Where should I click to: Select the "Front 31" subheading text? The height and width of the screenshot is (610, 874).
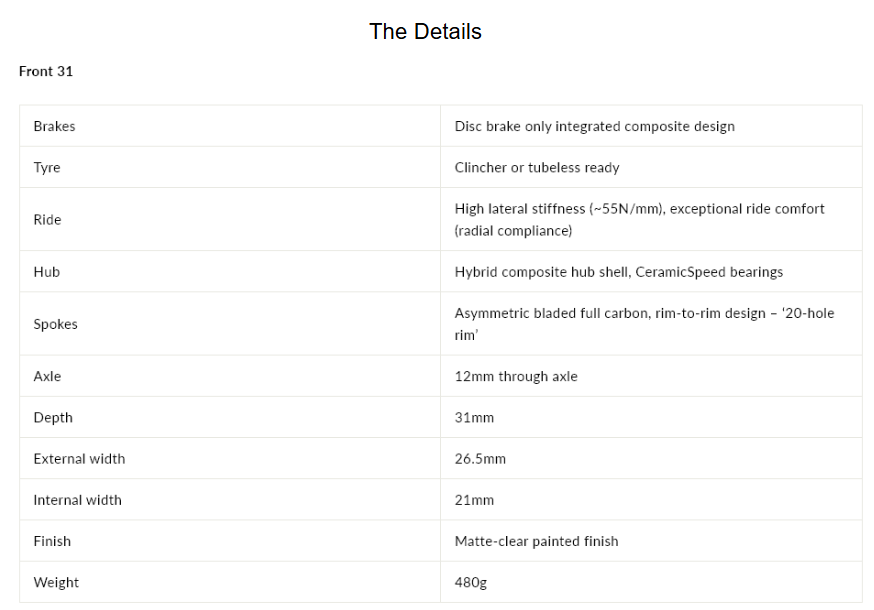tap(46, 71)
